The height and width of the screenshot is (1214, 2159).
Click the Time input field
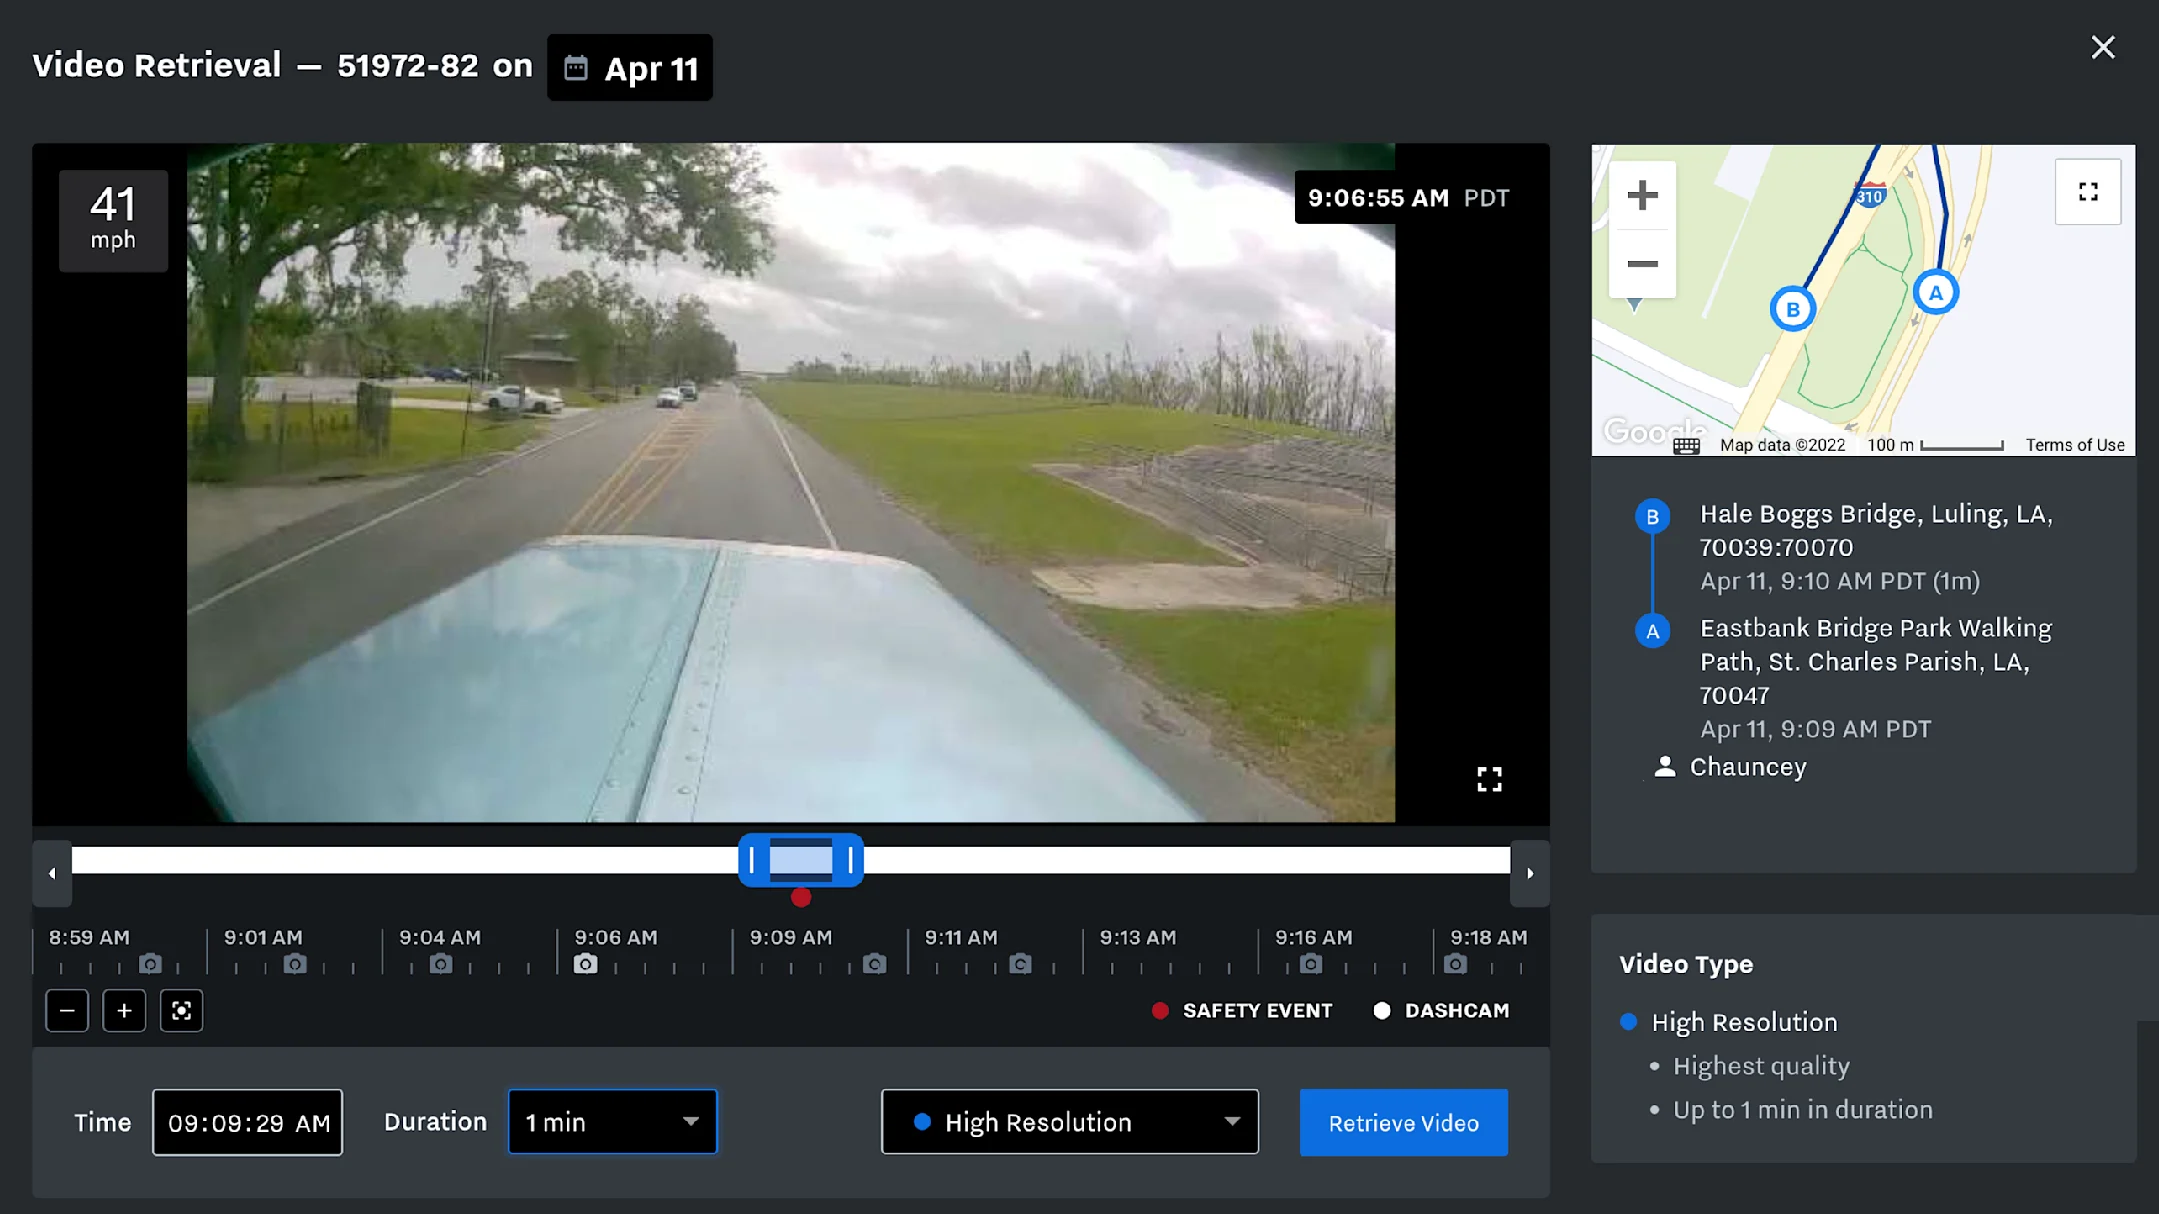247,1123
